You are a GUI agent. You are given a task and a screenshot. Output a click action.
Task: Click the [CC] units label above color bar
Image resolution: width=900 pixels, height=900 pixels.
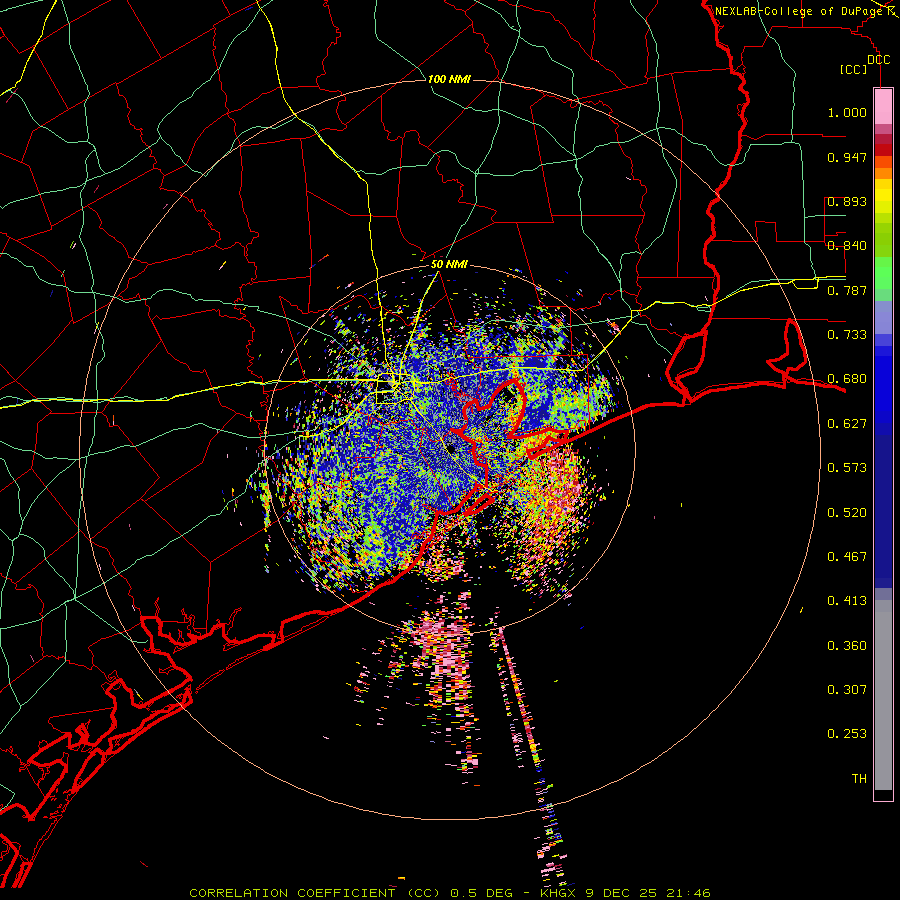tap(854, 69)
